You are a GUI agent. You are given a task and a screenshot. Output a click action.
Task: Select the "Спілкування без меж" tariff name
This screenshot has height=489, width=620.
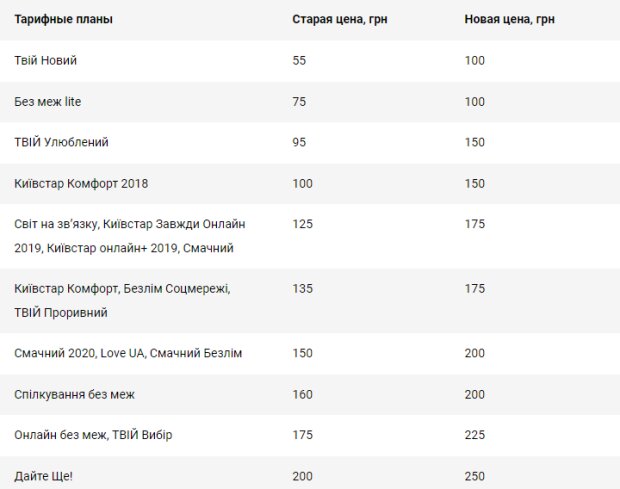[75, 394]
